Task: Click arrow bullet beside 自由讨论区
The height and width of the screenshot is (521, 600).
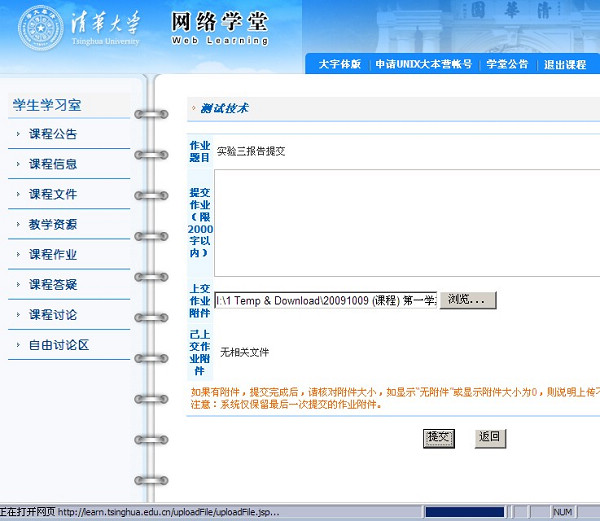Action: [18, 345]
